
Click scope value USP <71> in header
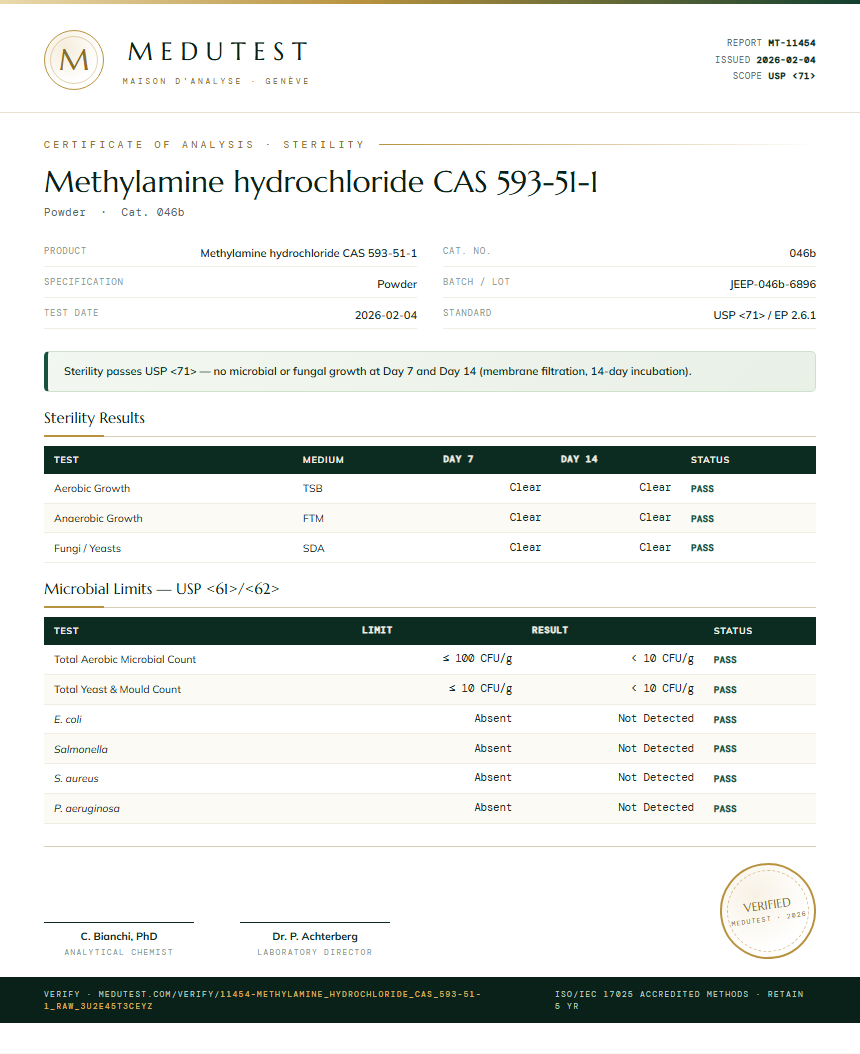pos(791,76)
